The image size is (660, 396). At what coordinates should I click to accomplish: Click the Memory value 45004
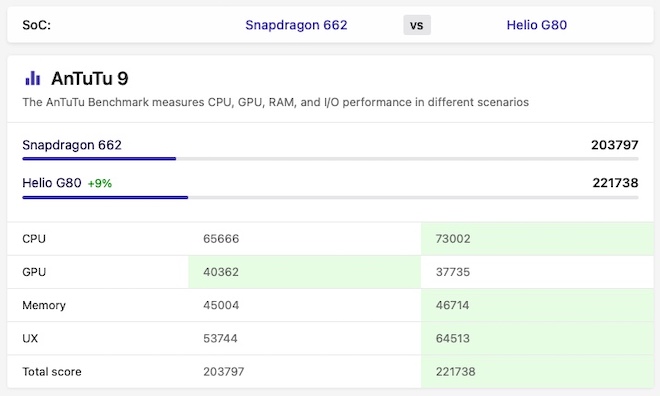pos(221,305)
